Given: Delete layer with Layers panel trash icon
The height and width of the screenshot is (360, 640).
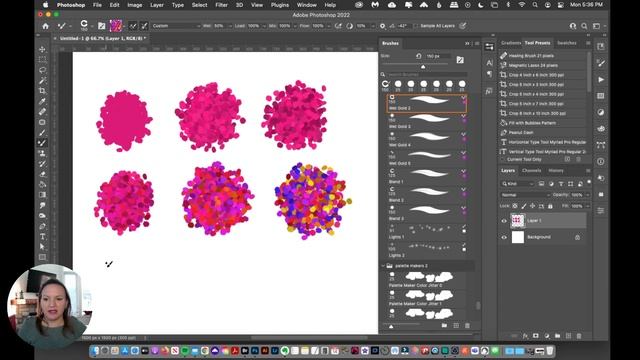Looking at the screenshot, I should click(579, 336).
